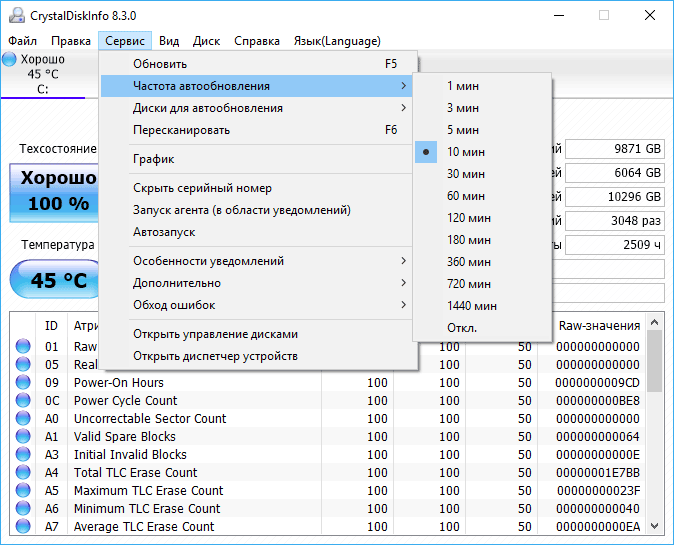This screenshot has height=545, width=674.
Task: Click the Хорошо 100 % health status button
Action: coord(55,193)
